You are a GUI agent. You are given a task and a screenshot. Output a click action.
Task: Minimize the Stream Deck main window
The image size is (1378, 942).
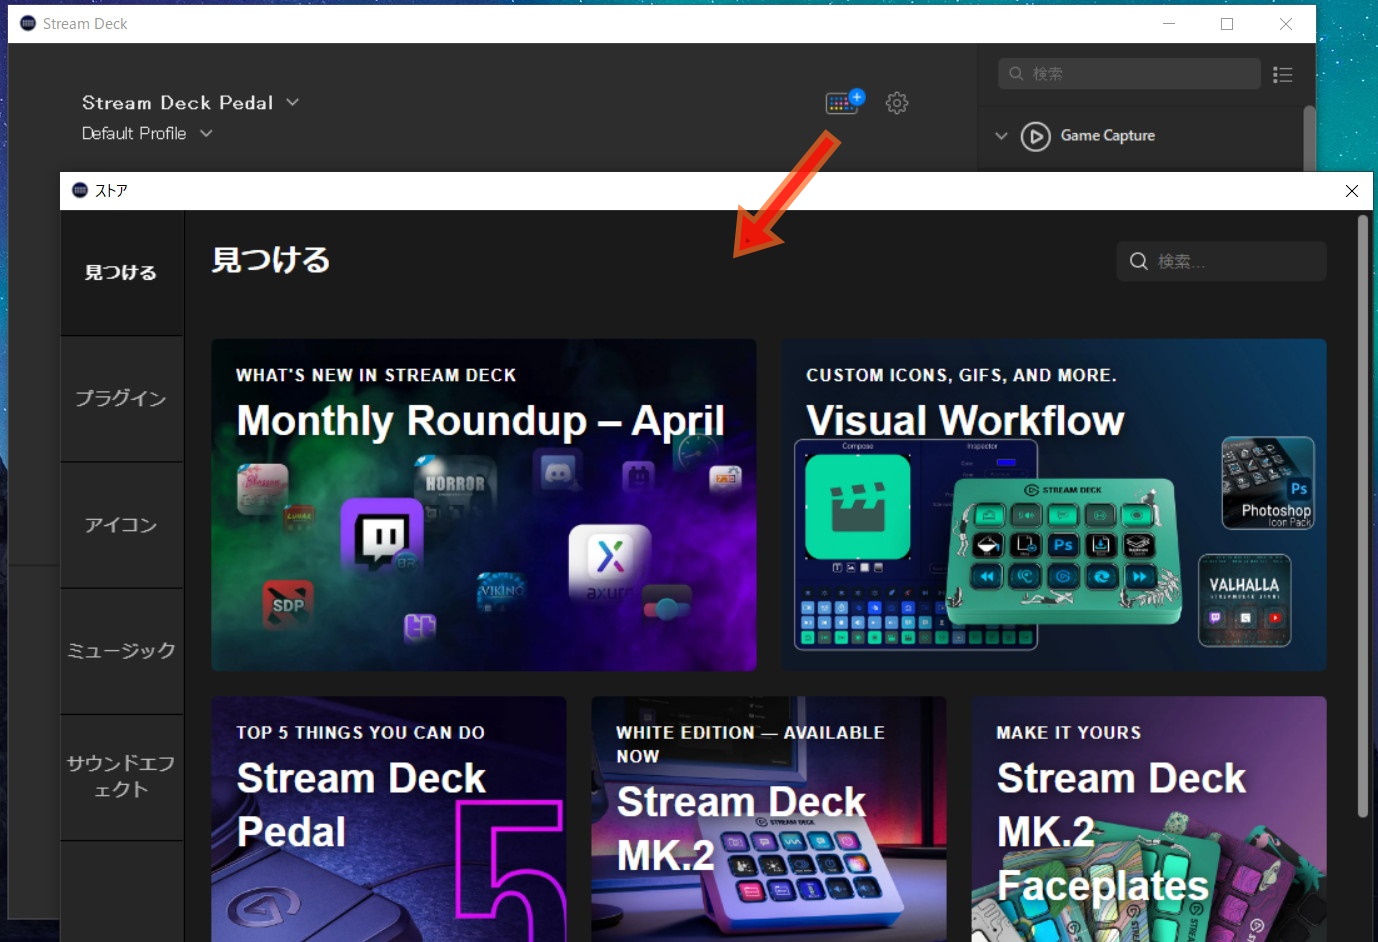click(1169, 24)
